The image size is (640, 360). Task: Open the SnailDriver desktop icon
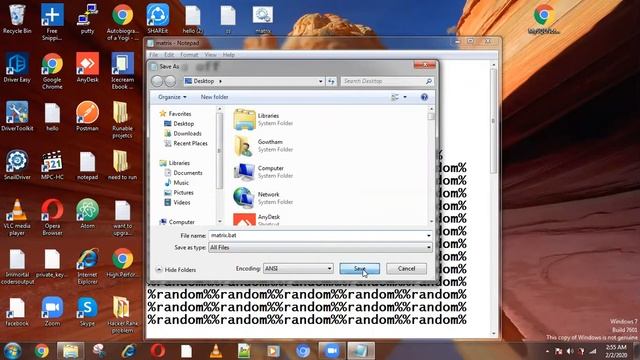[17, 165]
